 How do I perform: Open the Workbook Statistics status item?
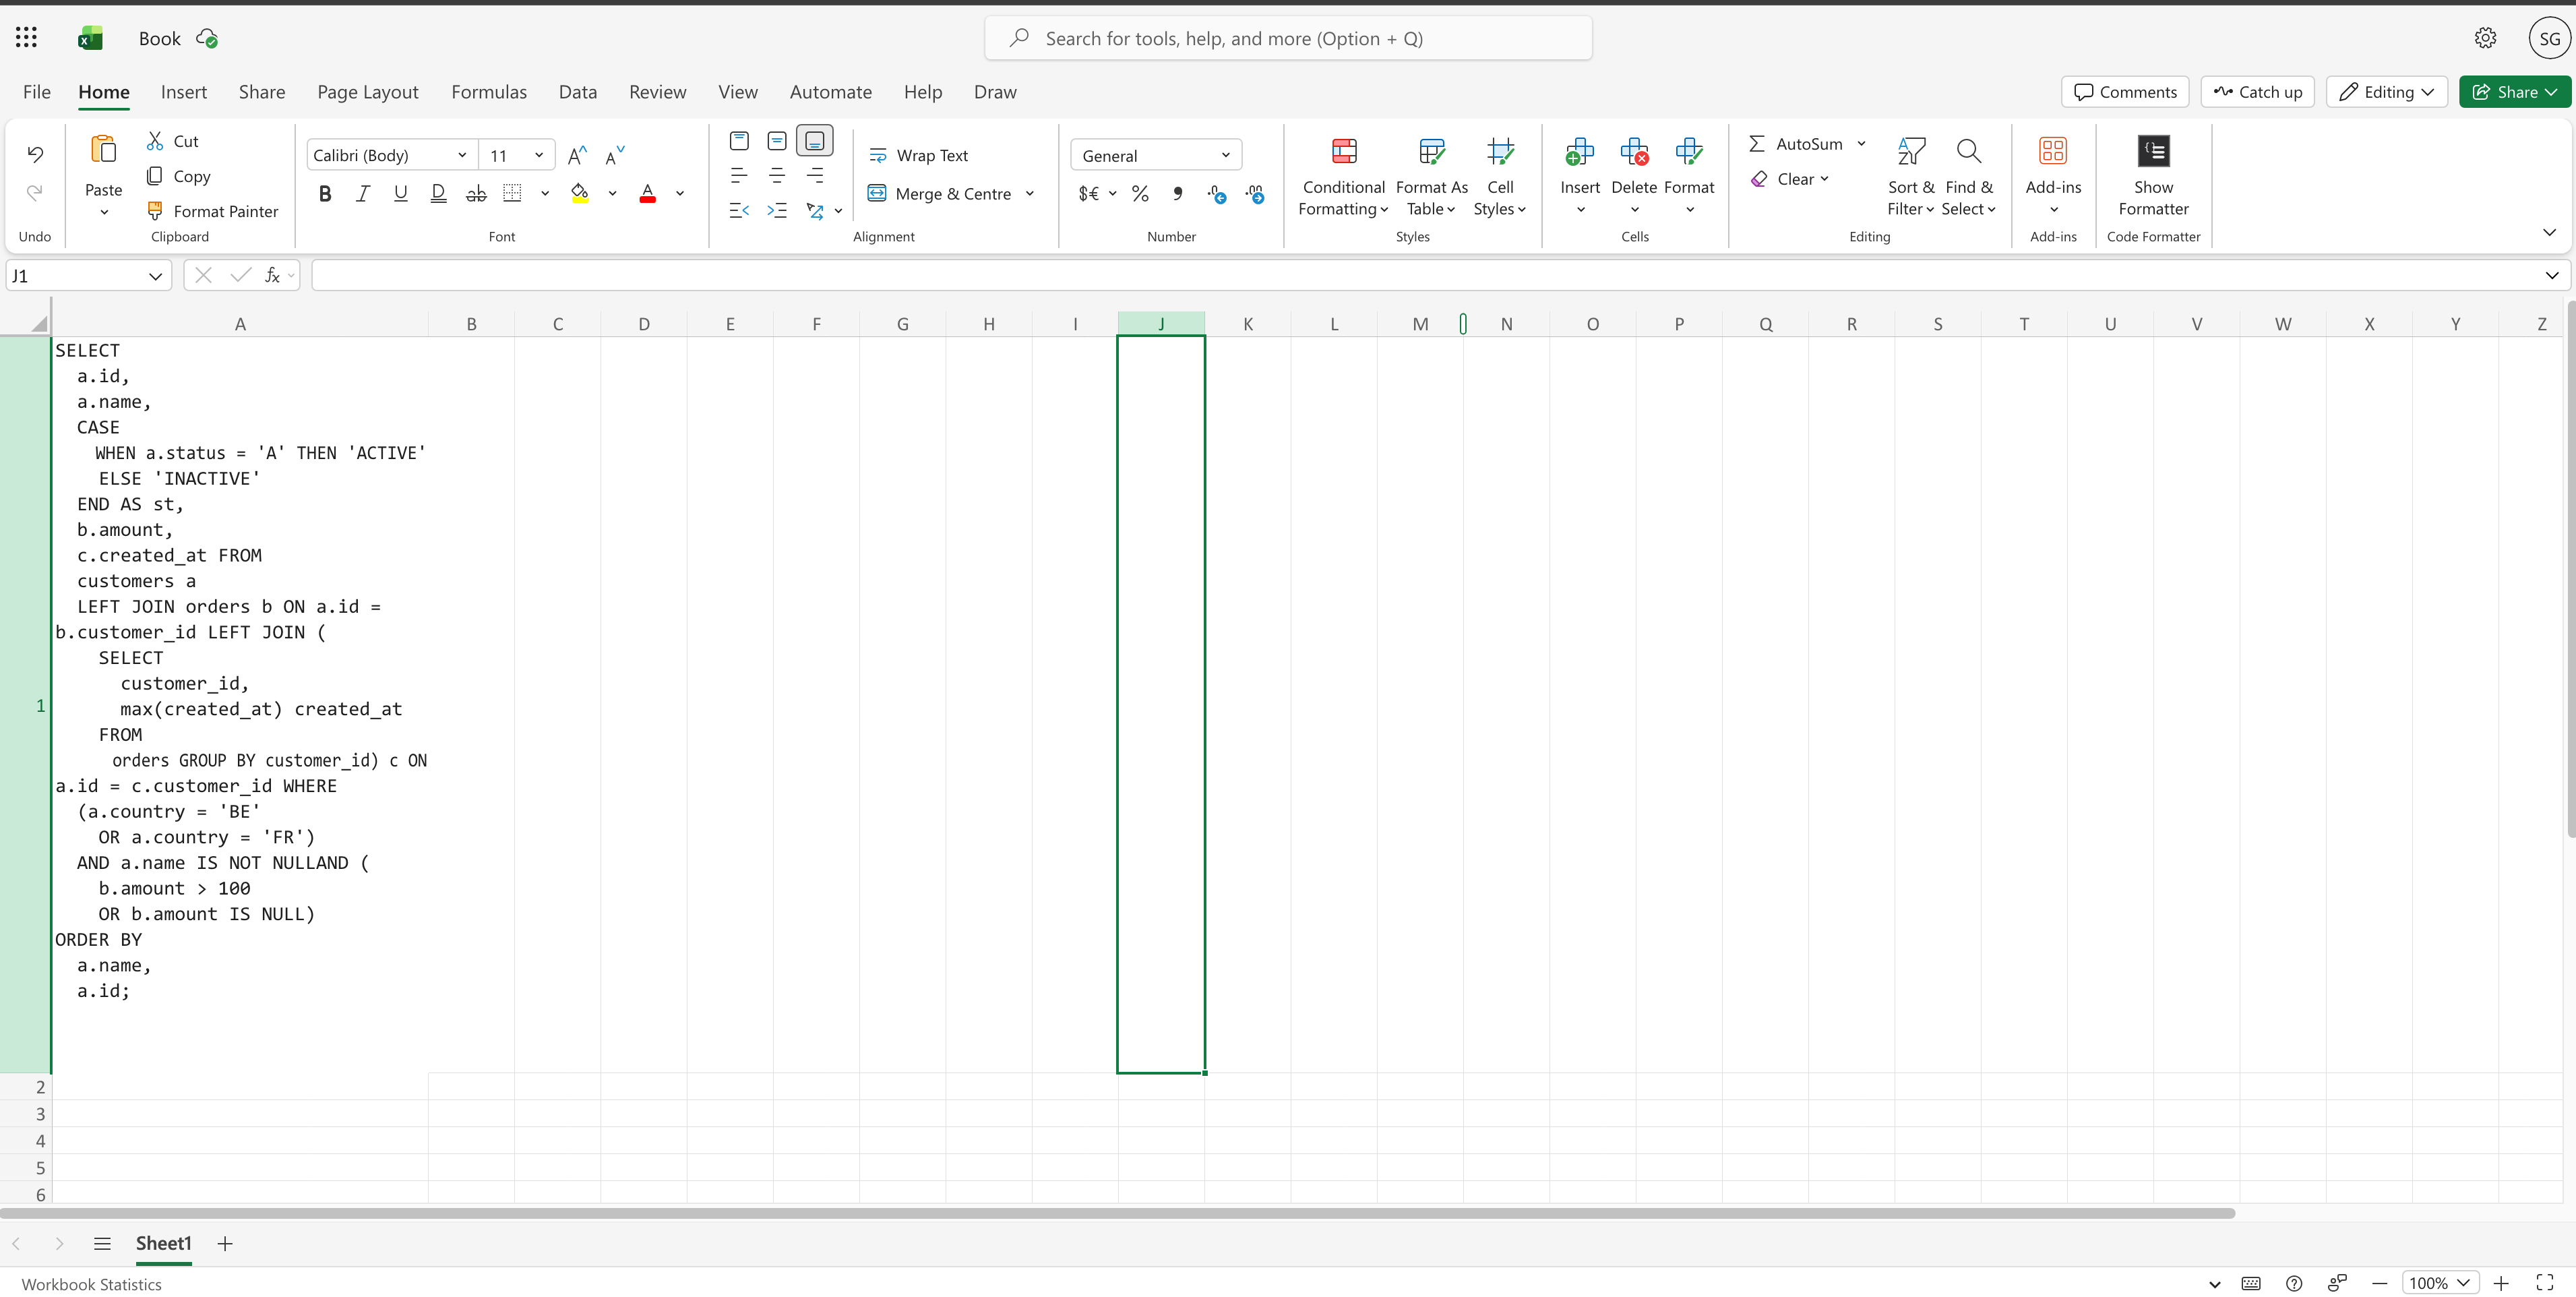pos(91,1284)
